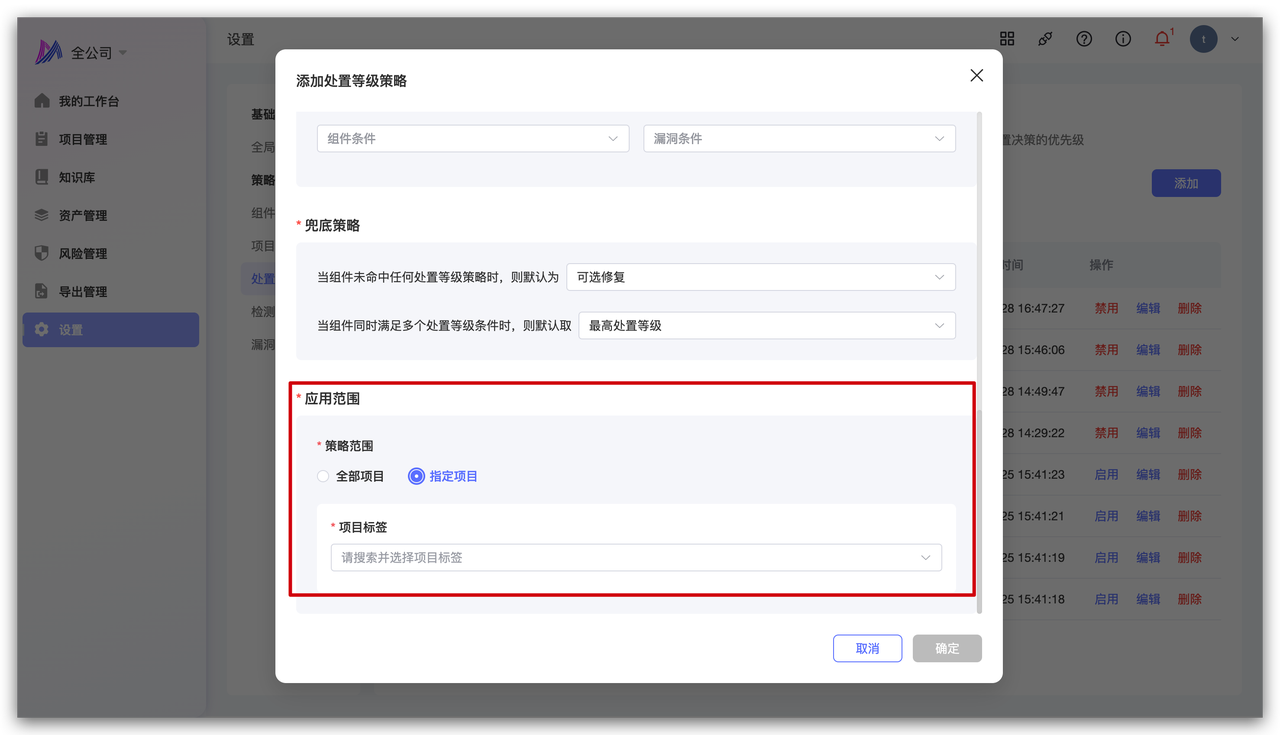Close the 添加处置等级策略 dialog
Screen dimensions: 1280x735
[977, 76]
